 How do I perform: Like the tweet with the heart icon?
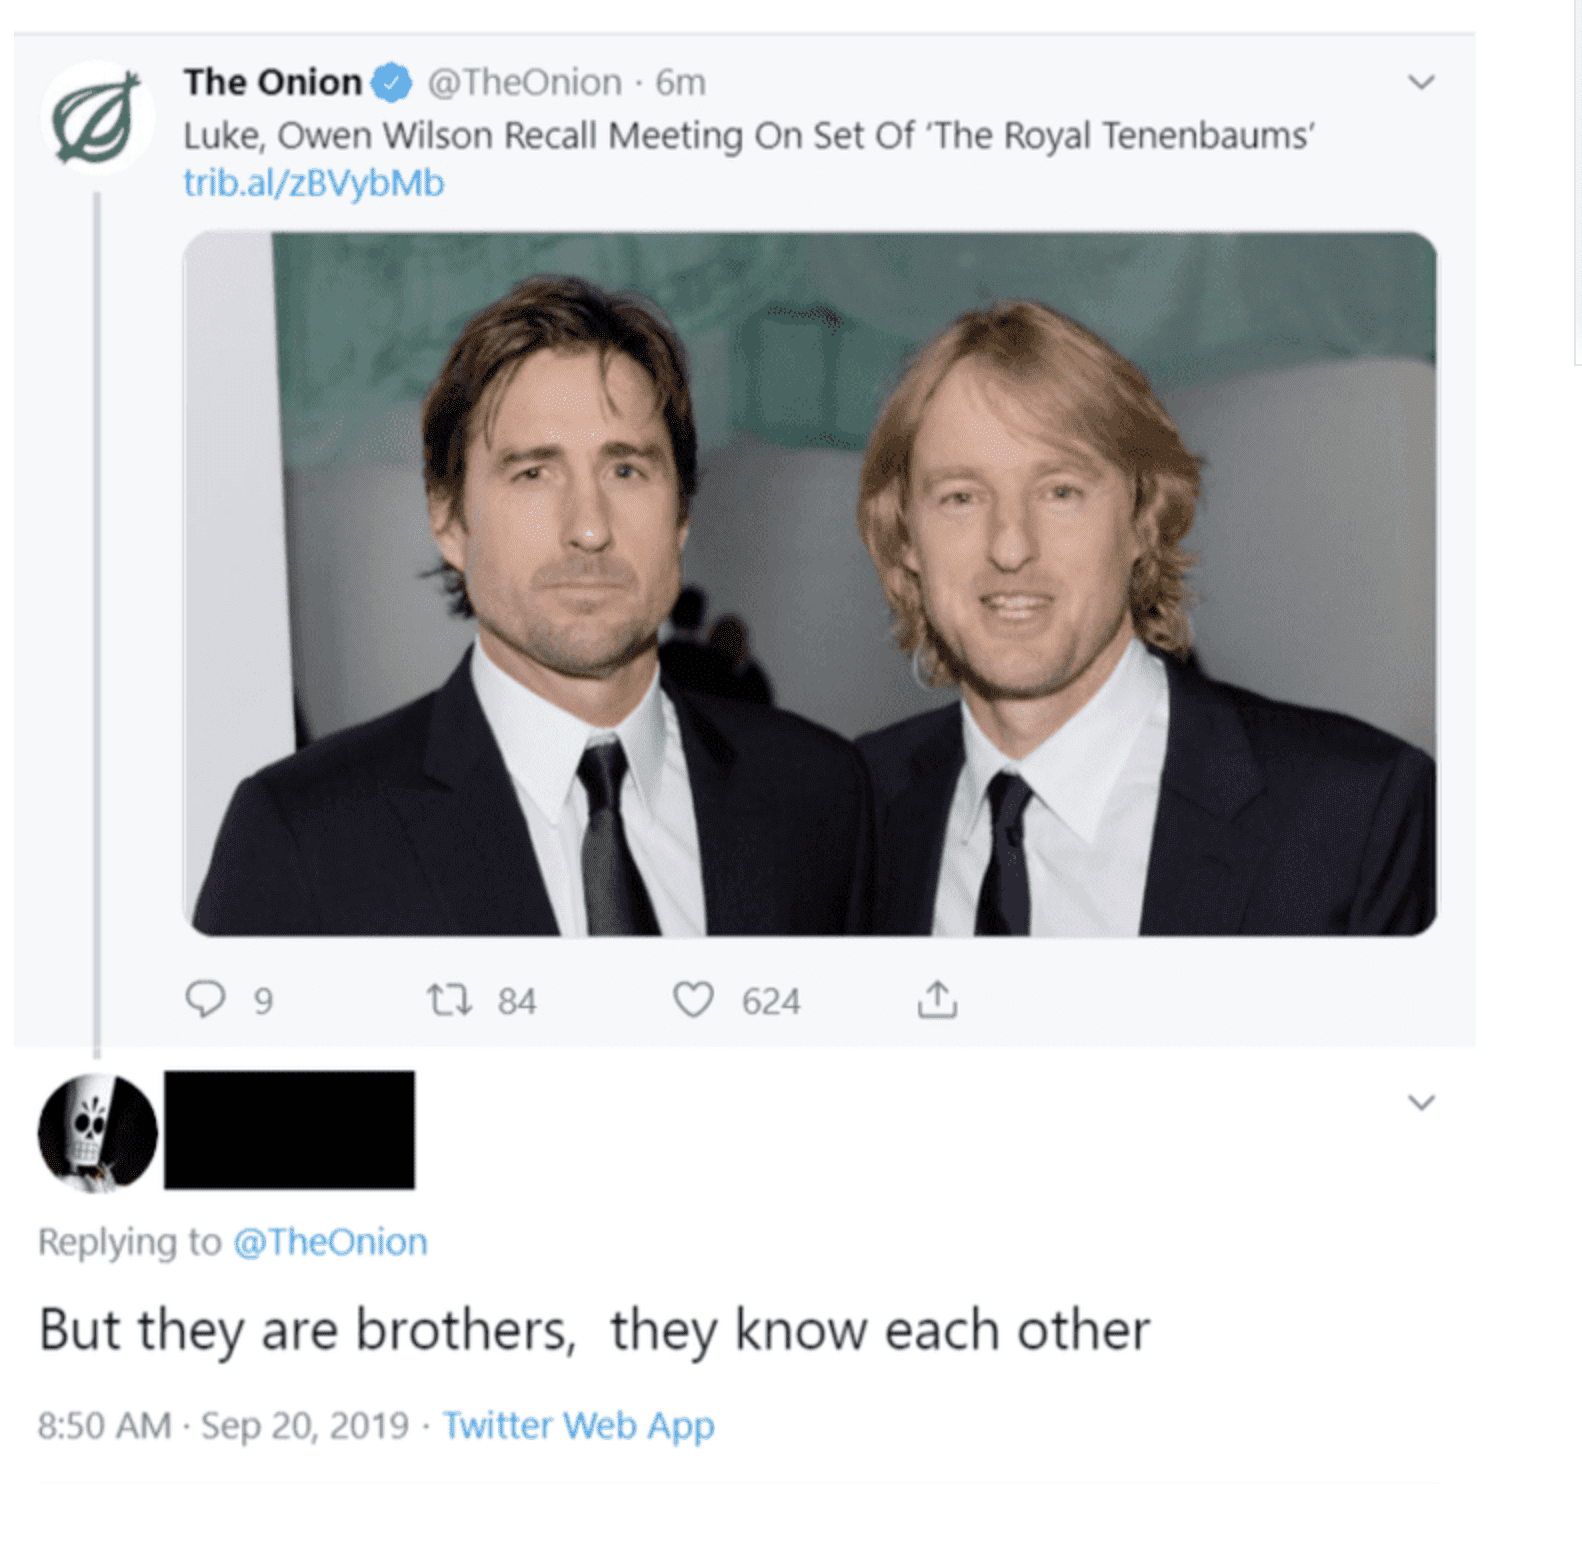693,1000
